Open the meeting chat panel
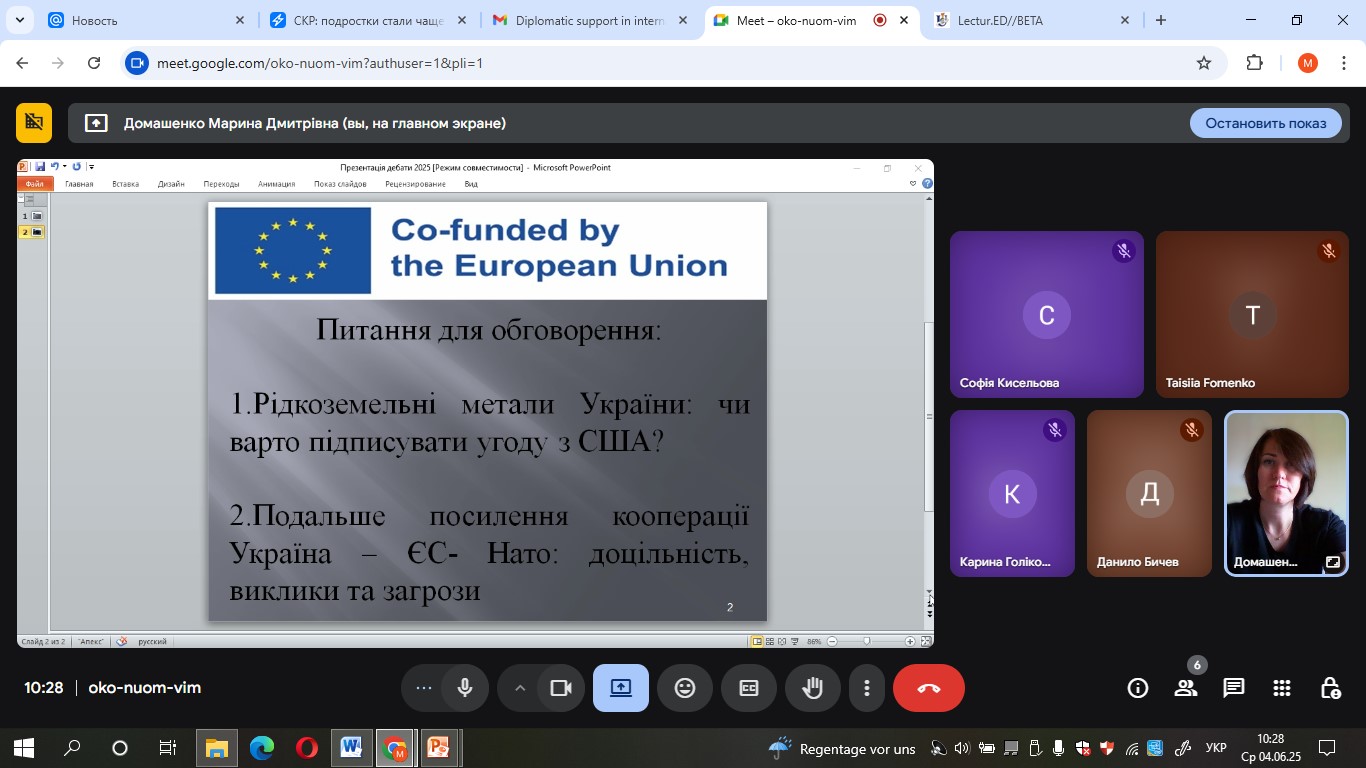This screenshot has width=1366, height=768. pyautogui.click(x=1233, y=688)
